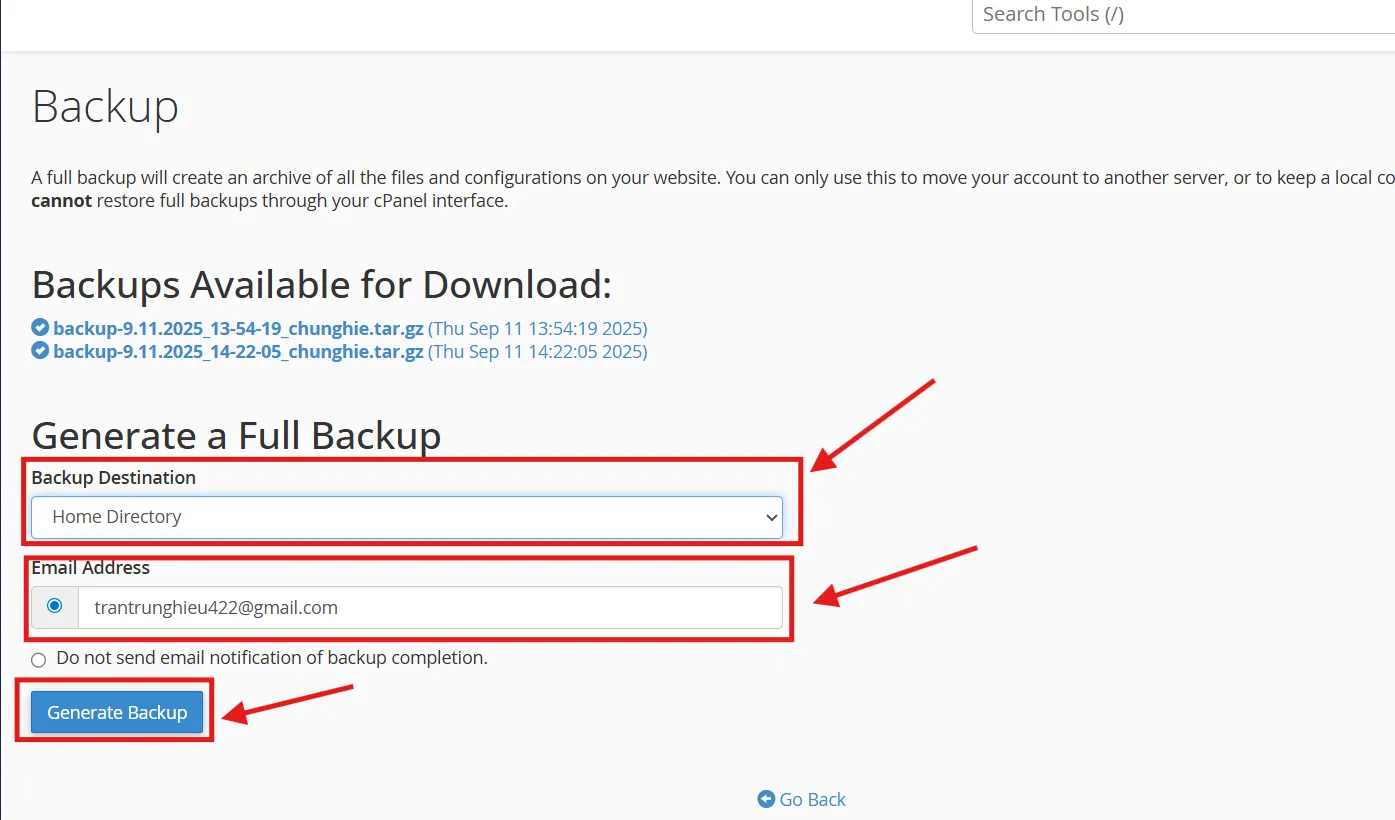Follow the Go Back link text
The image size is (1395, 820).
812,799
